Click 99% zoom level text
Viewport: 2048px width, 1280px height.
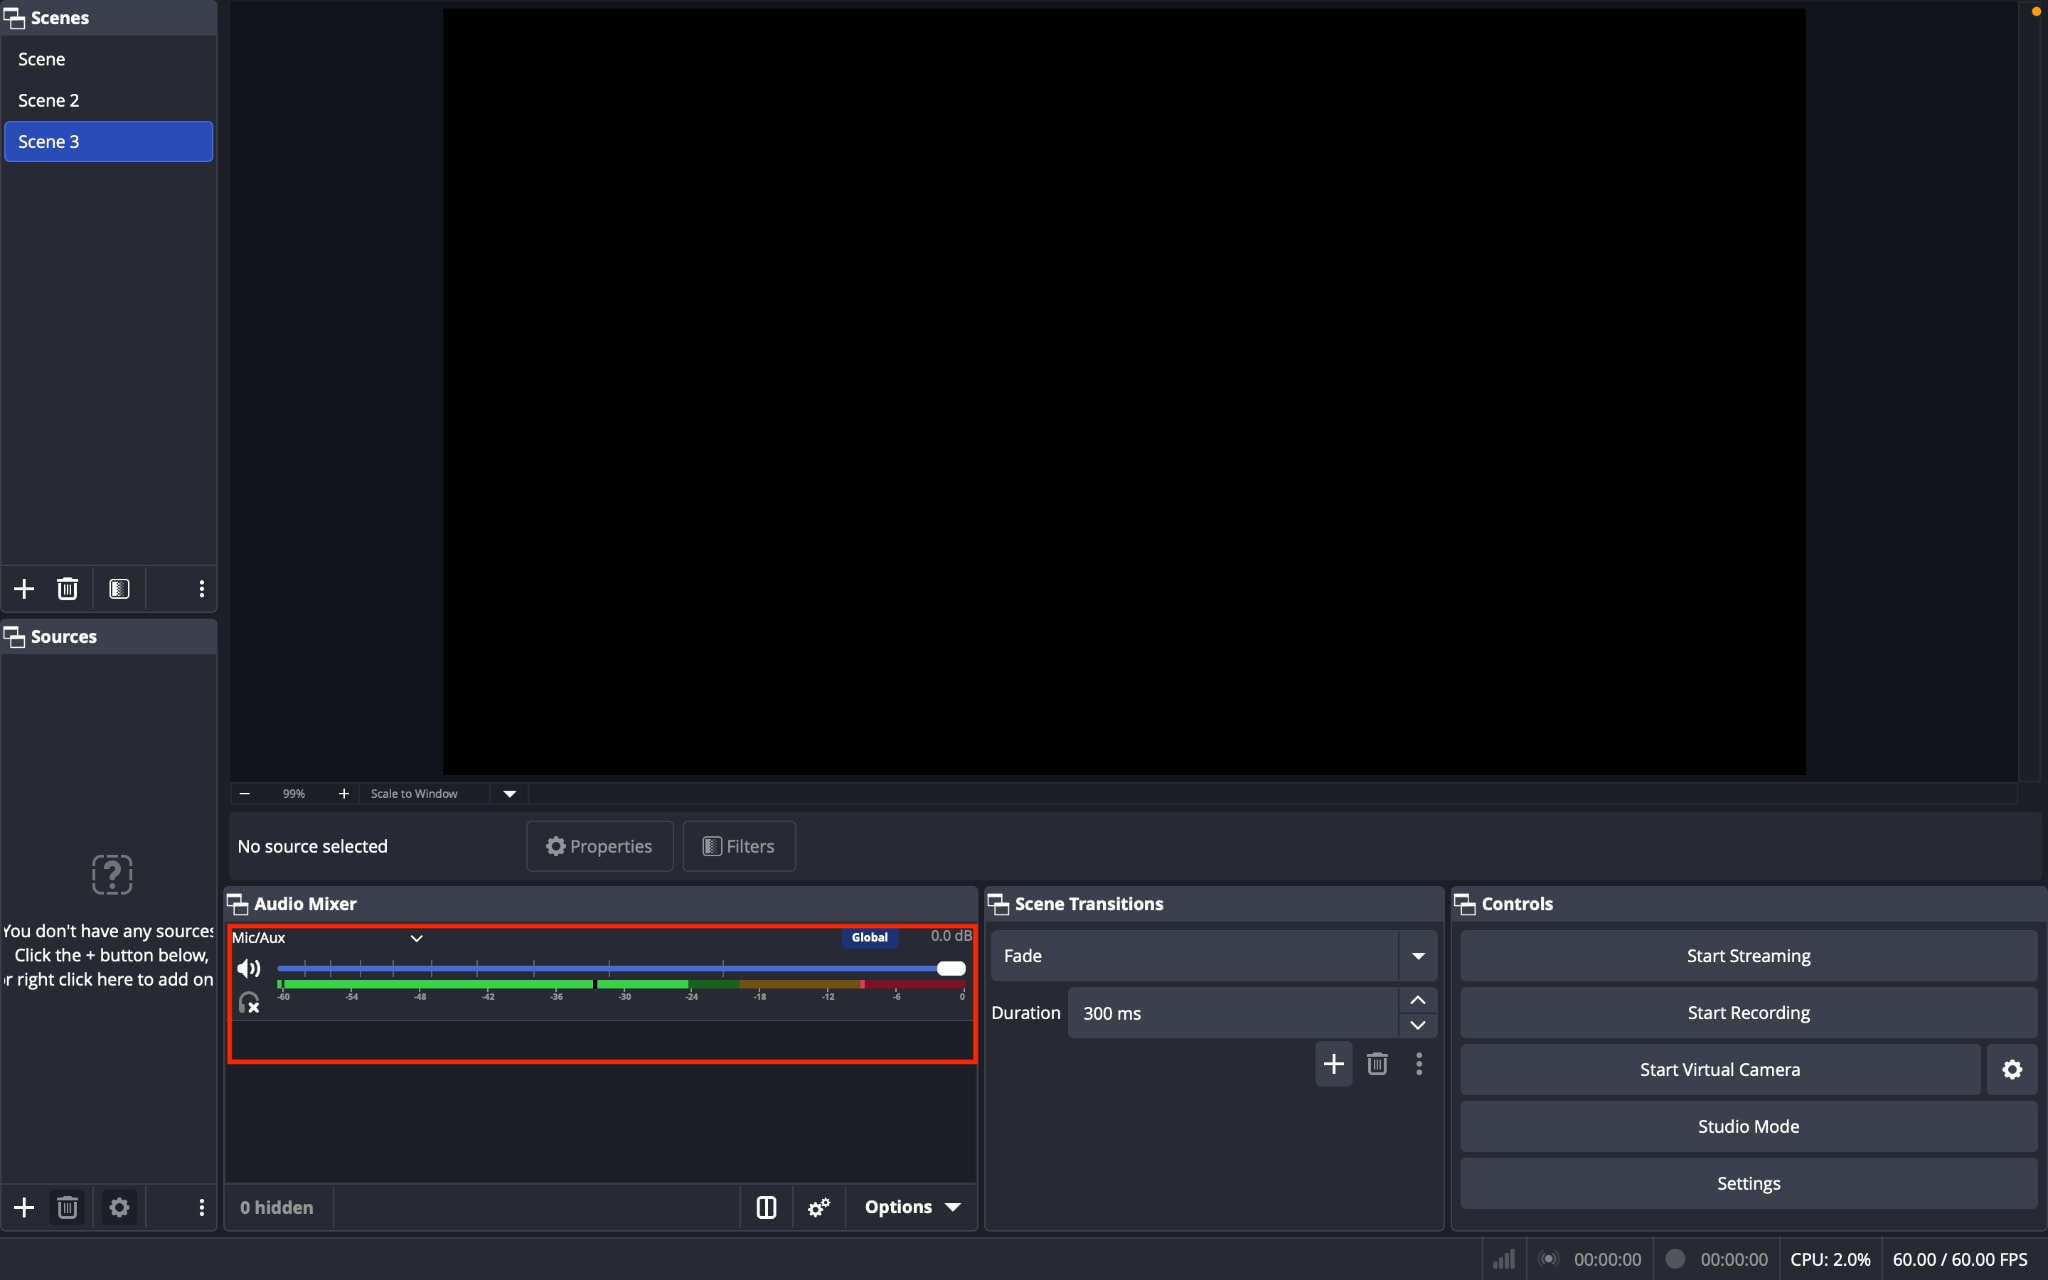(x=293, y=793)
